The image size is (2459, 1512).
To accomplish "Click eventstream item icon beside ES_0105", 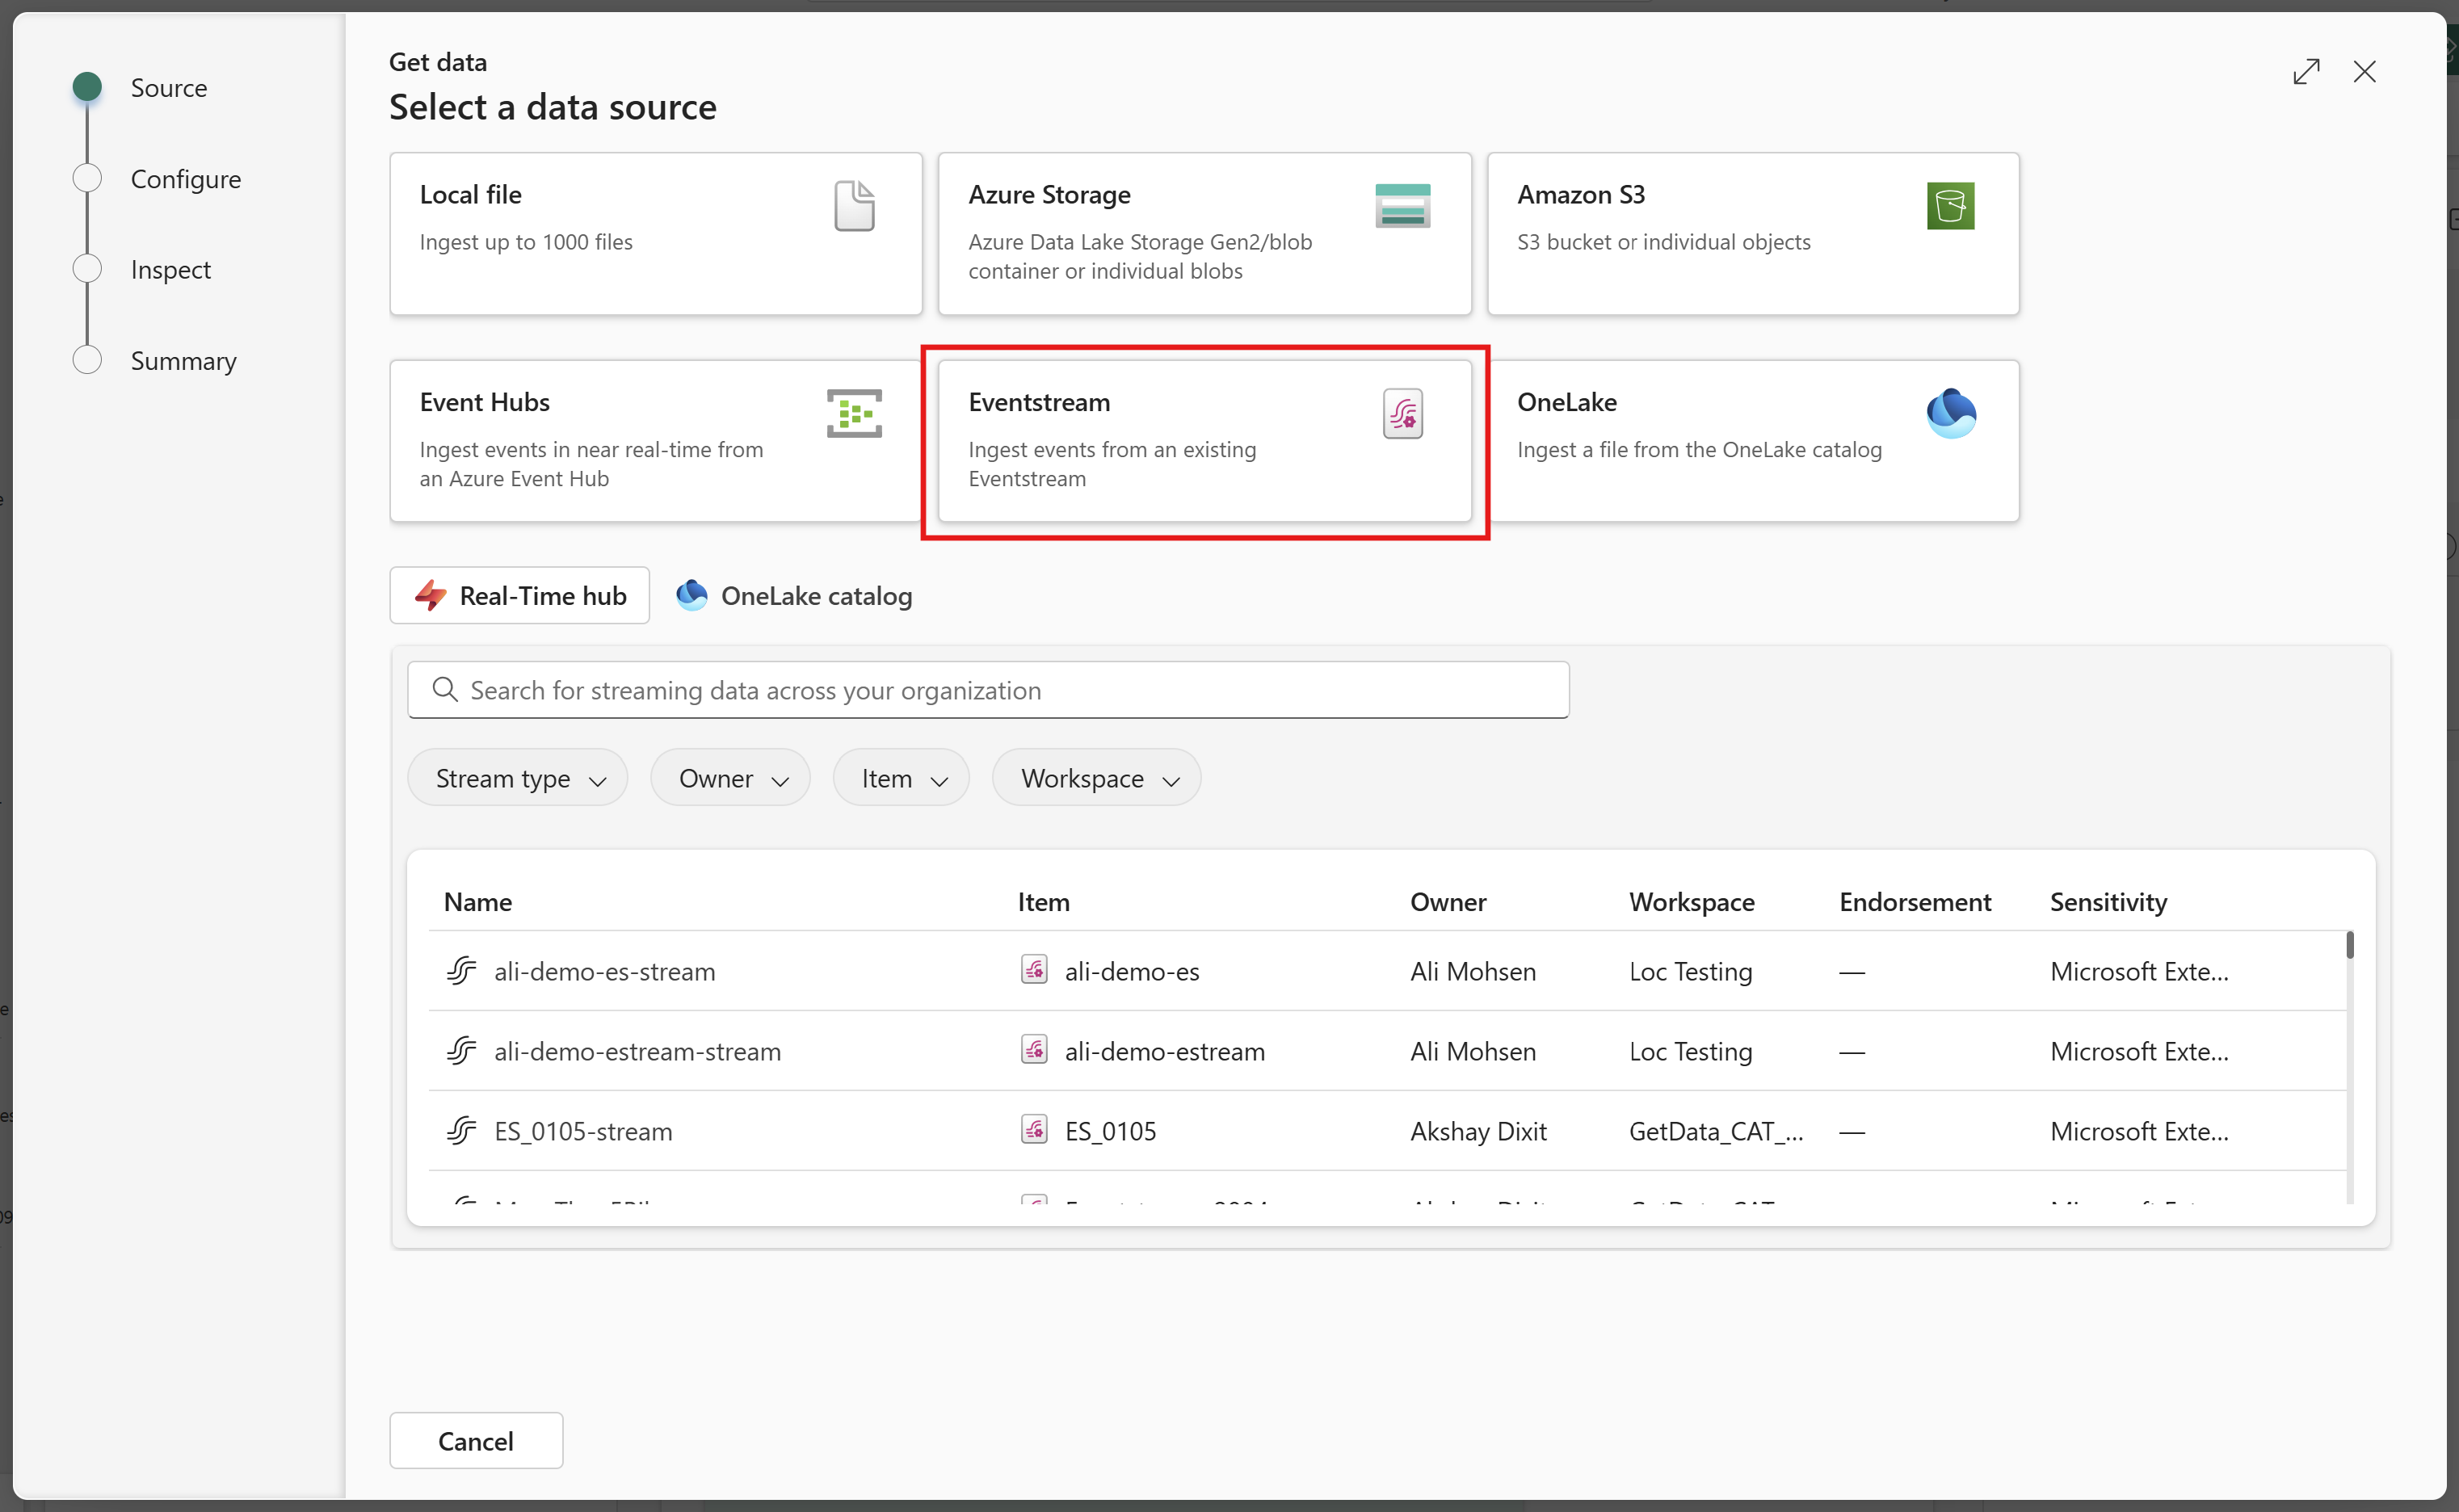I will [1034, 1129].
